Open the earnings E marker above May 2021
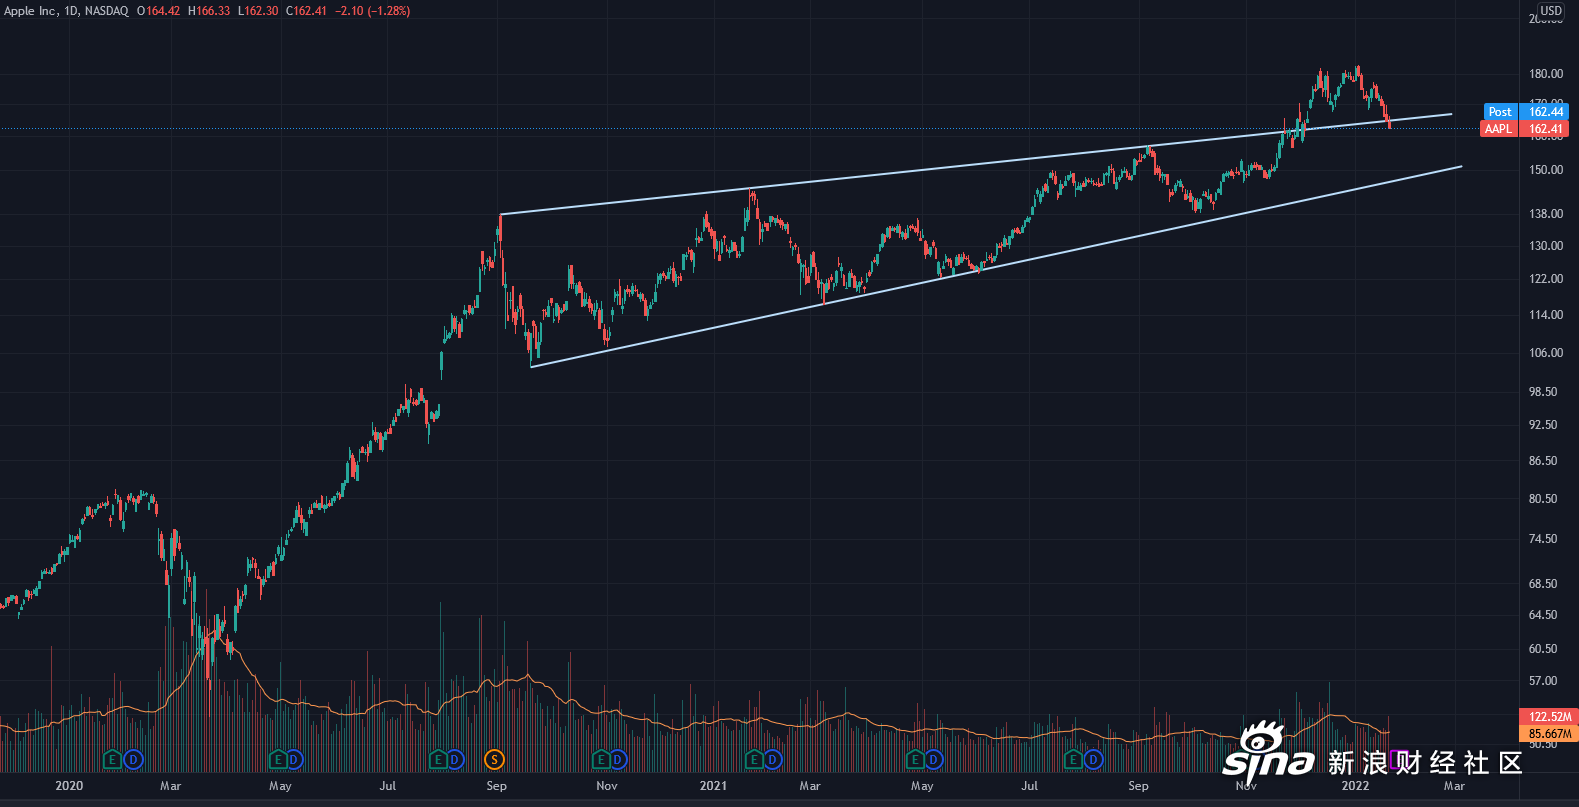This screenshot has height=807, width=1579. 915,760
